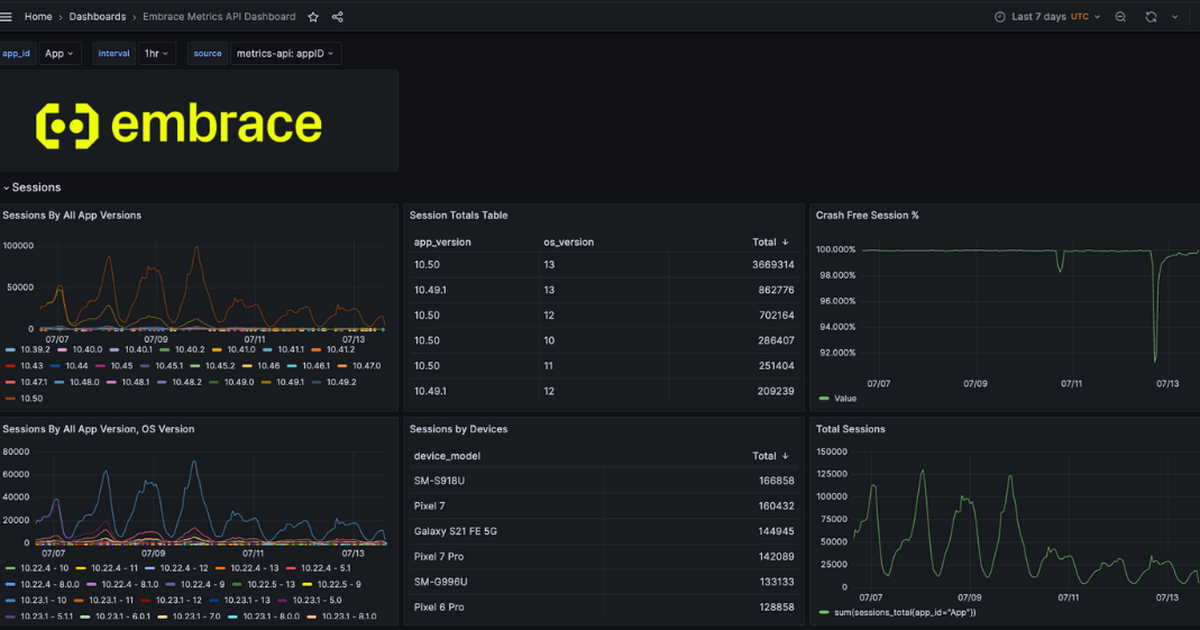Screen dimensions: 1200x630
Task: Open the source metrics-api: appID dropdown
Action: click(x=286, y=54)
